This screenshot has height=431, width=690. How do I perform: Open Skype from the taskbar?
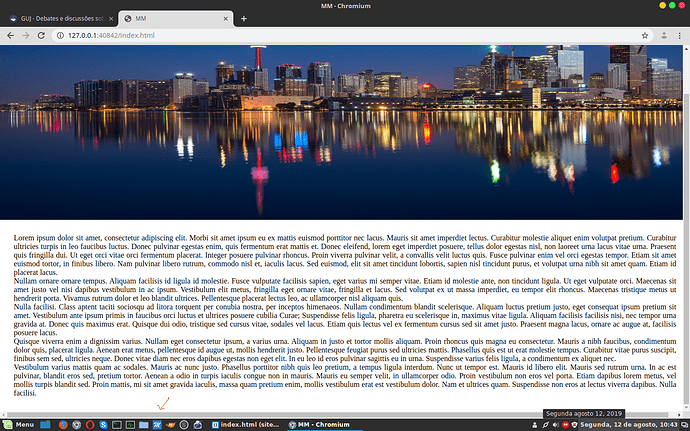click(103, 425)
